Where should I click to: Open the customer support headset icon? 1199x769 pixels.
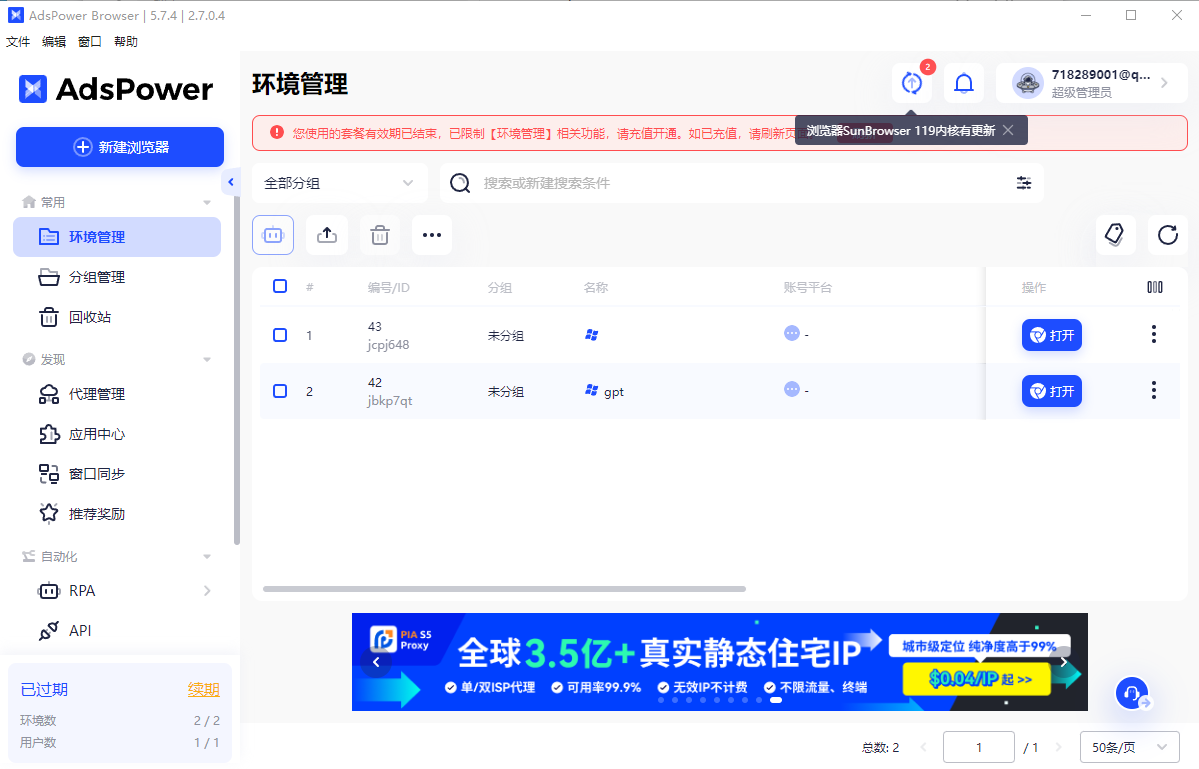pyautogui.click(x=1133, y=693)
